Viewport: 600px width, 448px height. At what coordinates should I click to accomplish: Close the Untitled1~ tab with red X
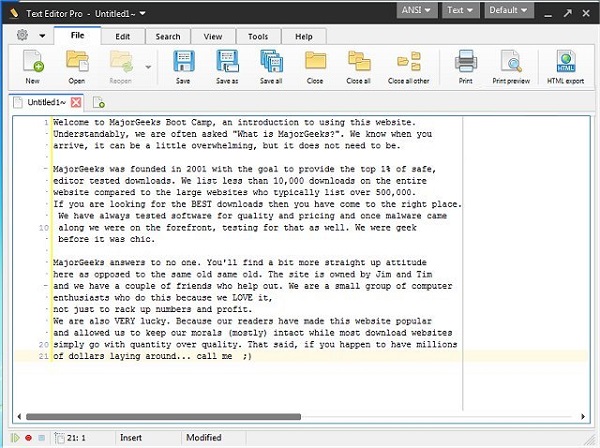(x=76, y=102)
